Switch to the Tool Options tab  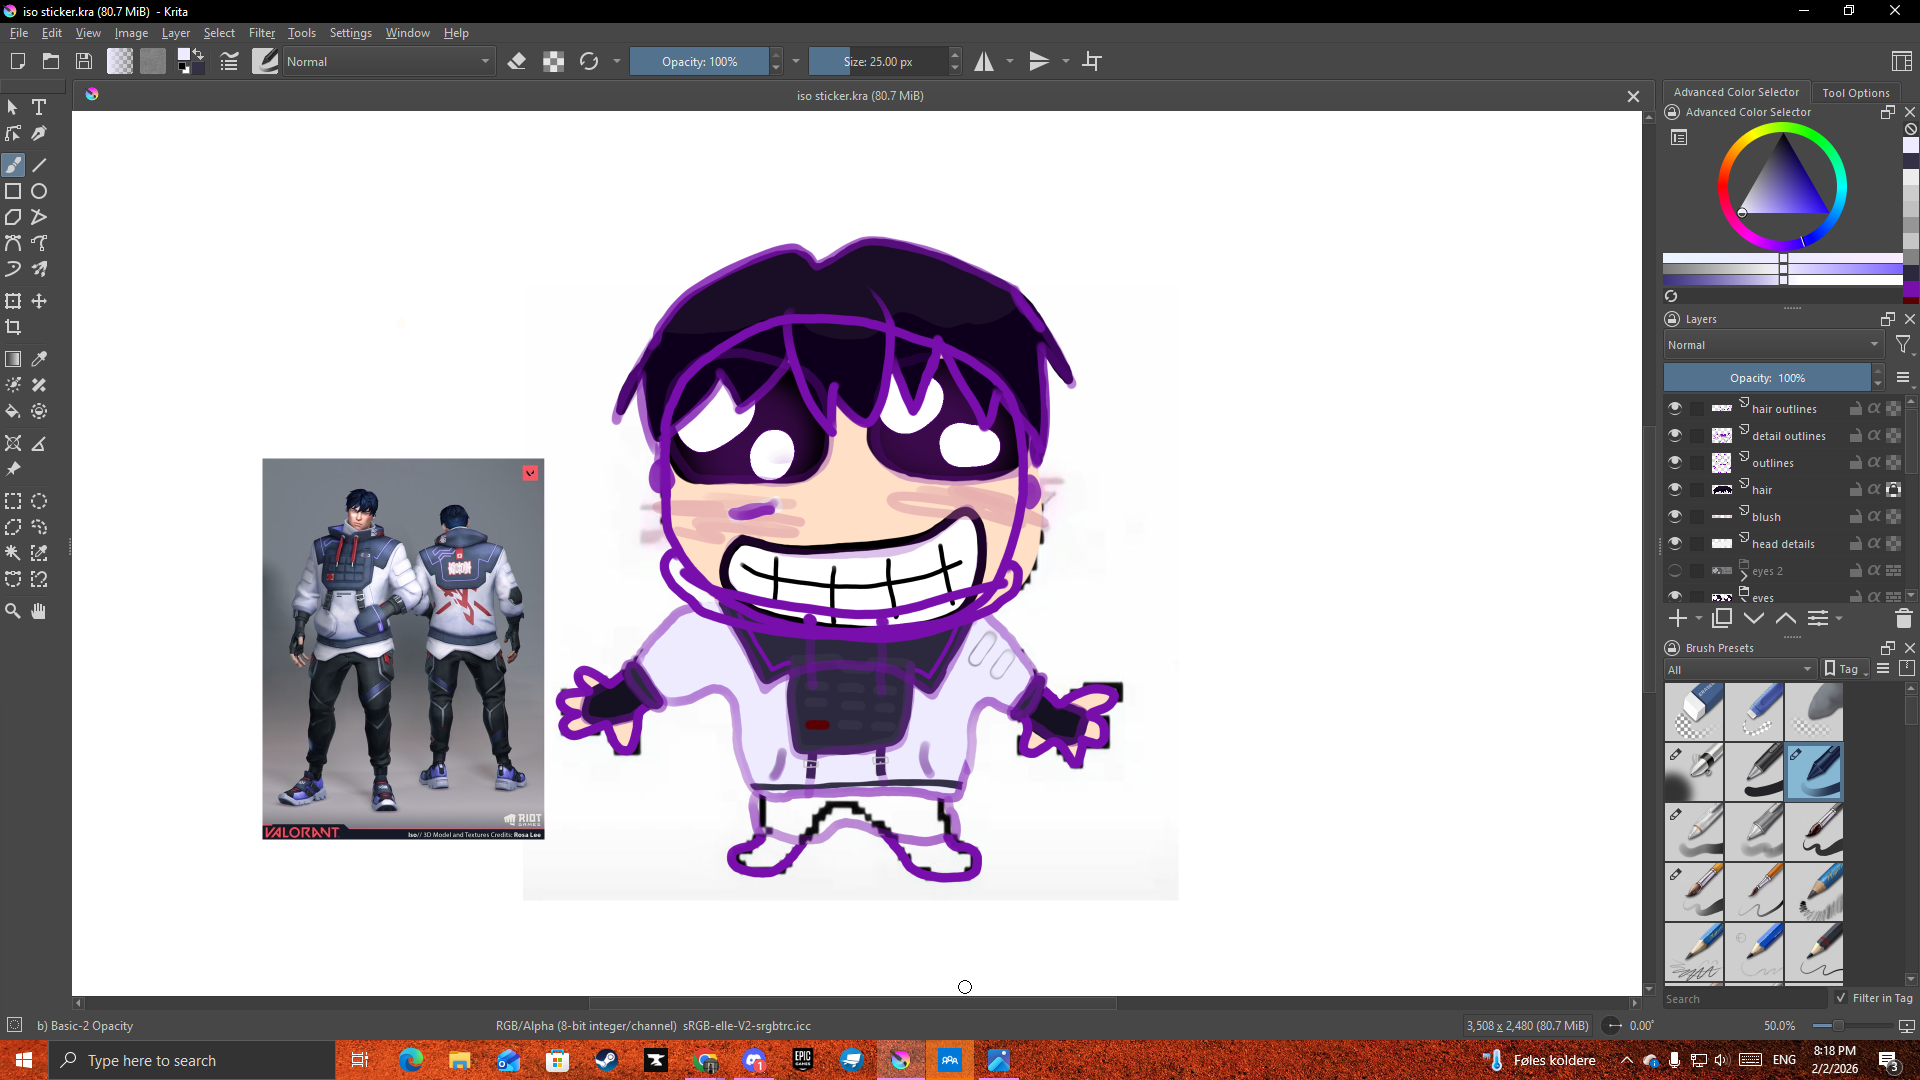(x=1855, y=92)
